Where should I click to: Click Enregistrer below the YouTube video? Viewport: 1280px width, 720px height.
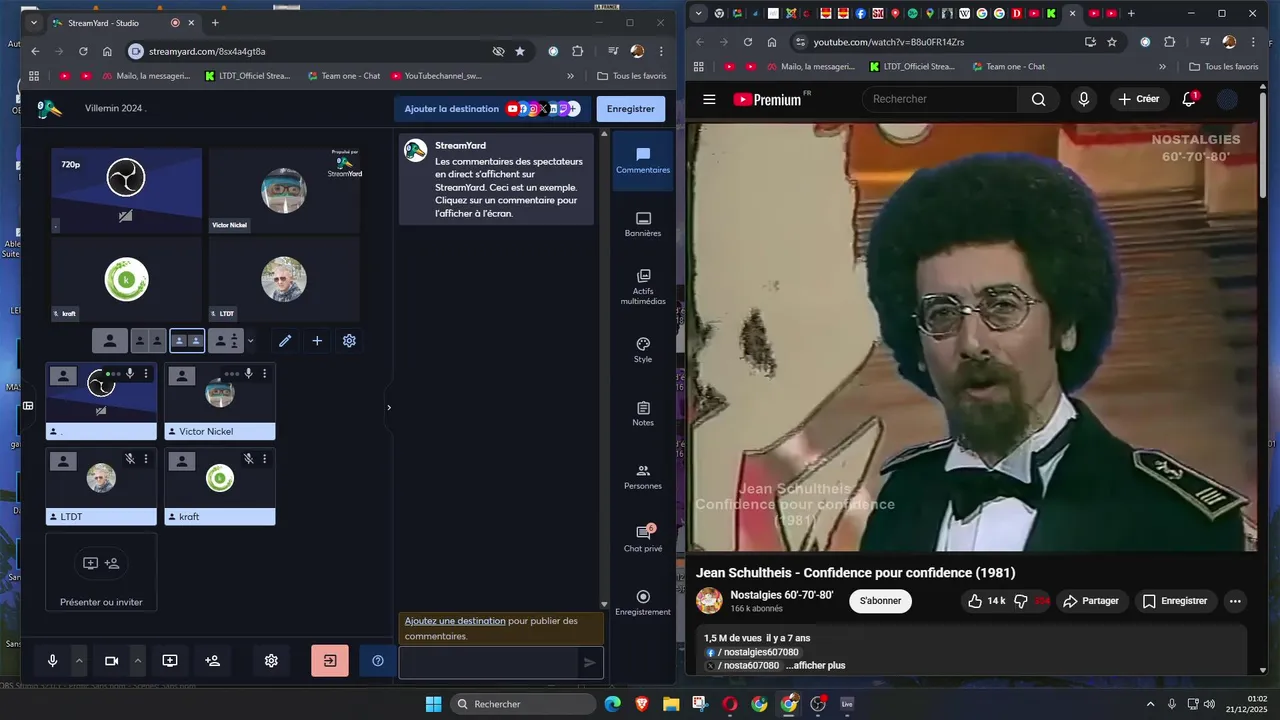(1175, 601)
